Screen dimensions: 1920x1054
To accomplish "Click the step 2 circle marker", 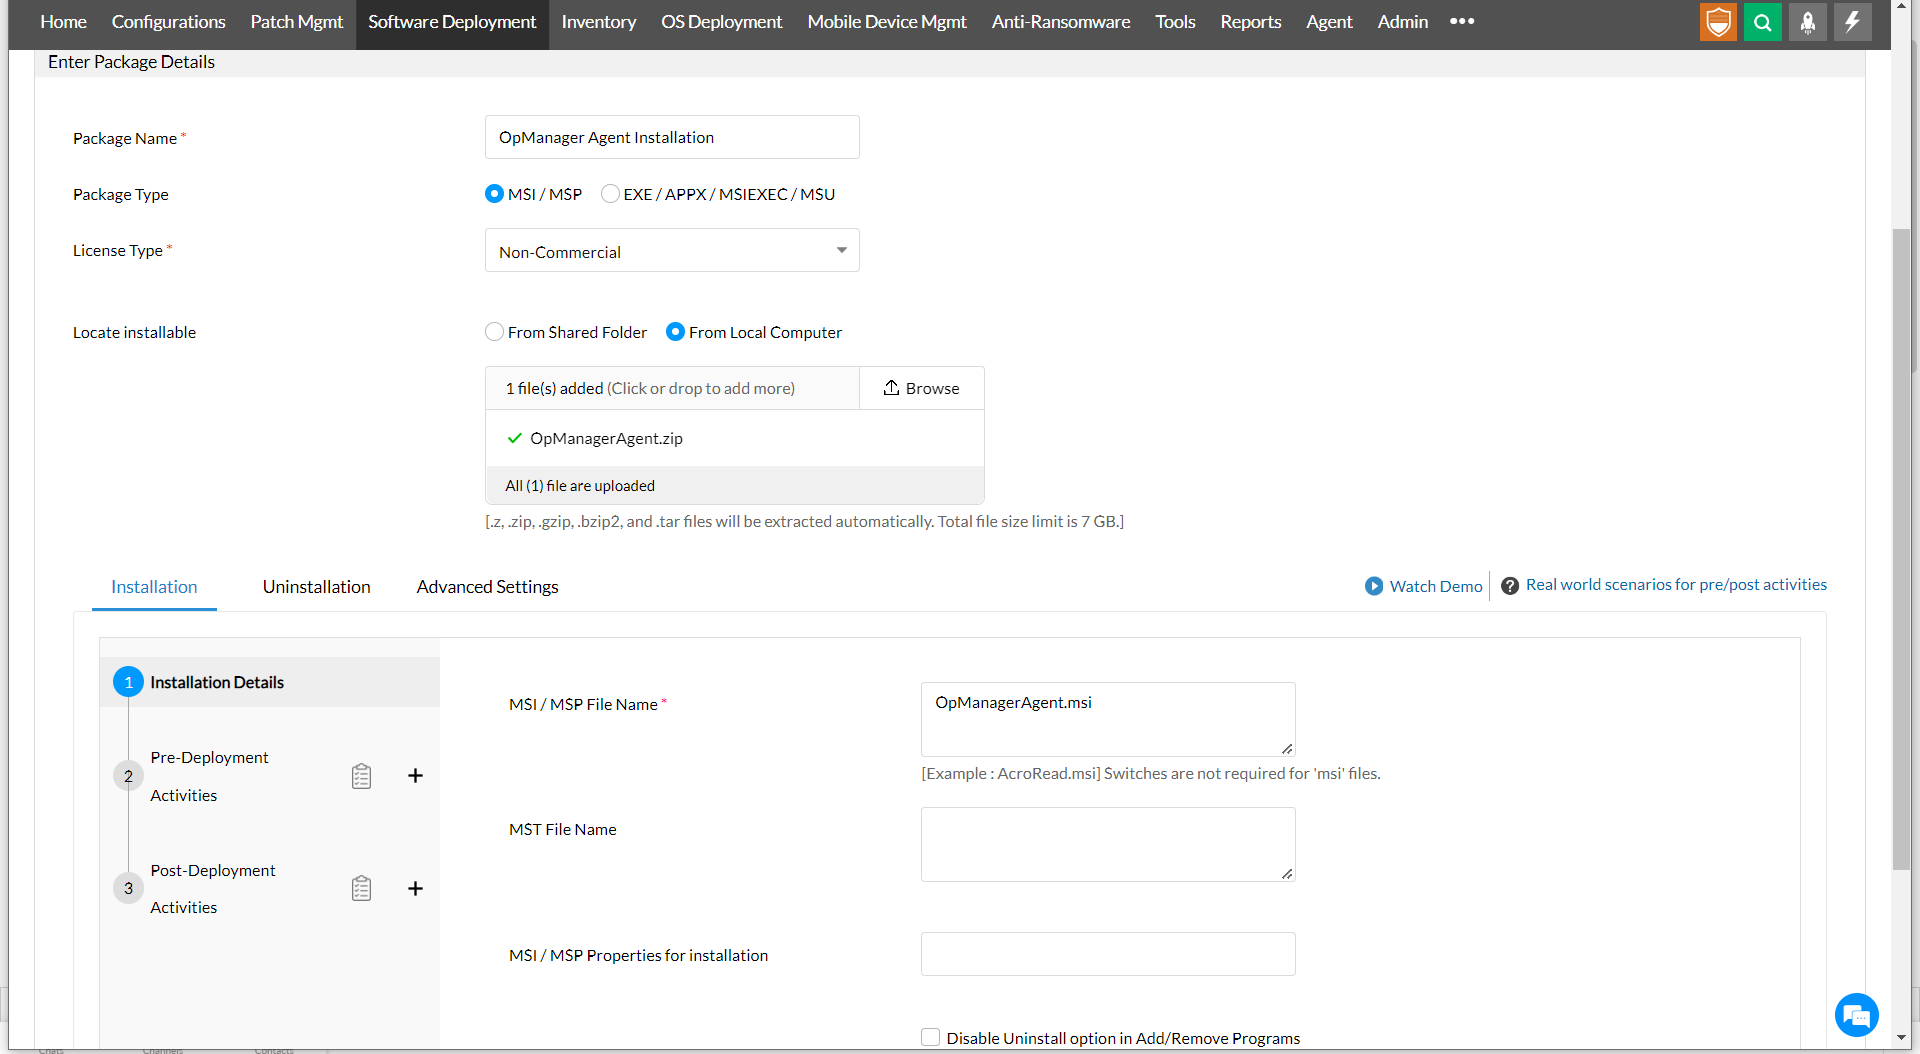I will (128, 776).
